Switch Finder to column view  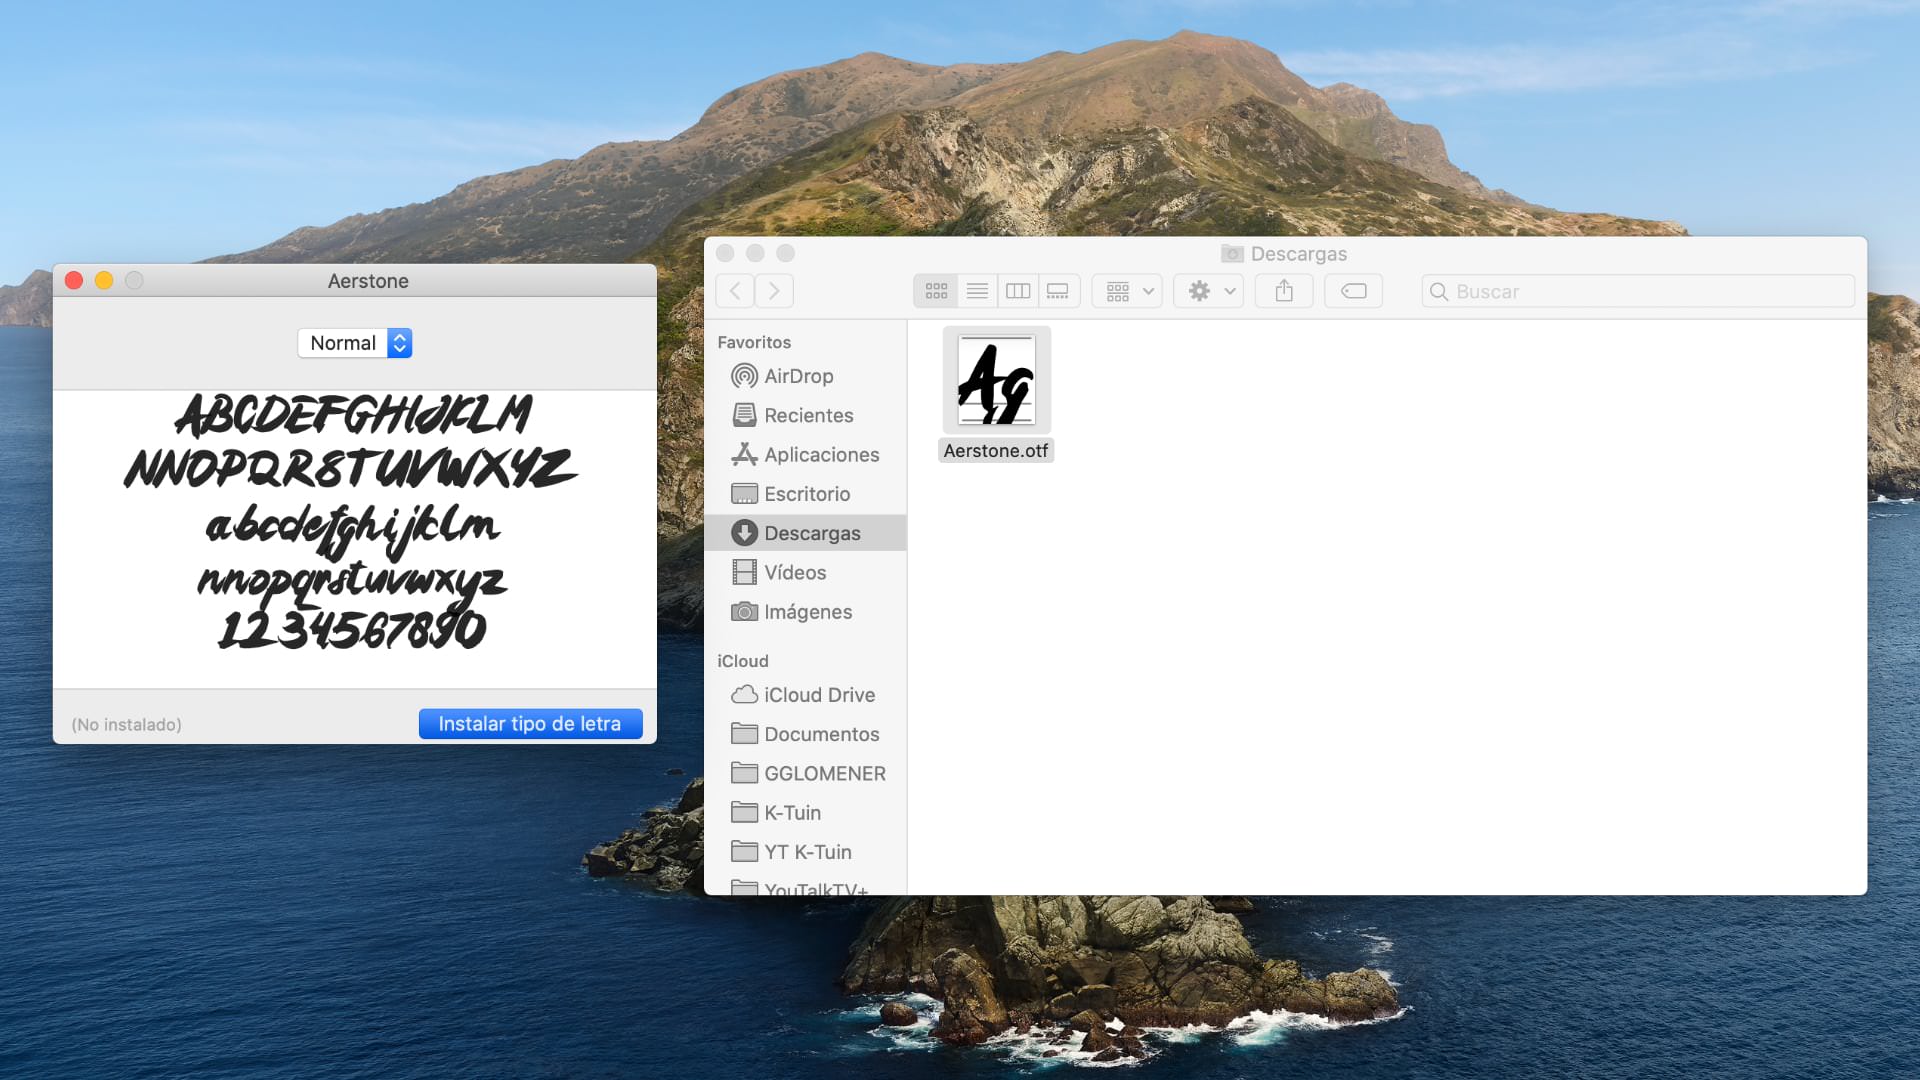pos(1018,290)
